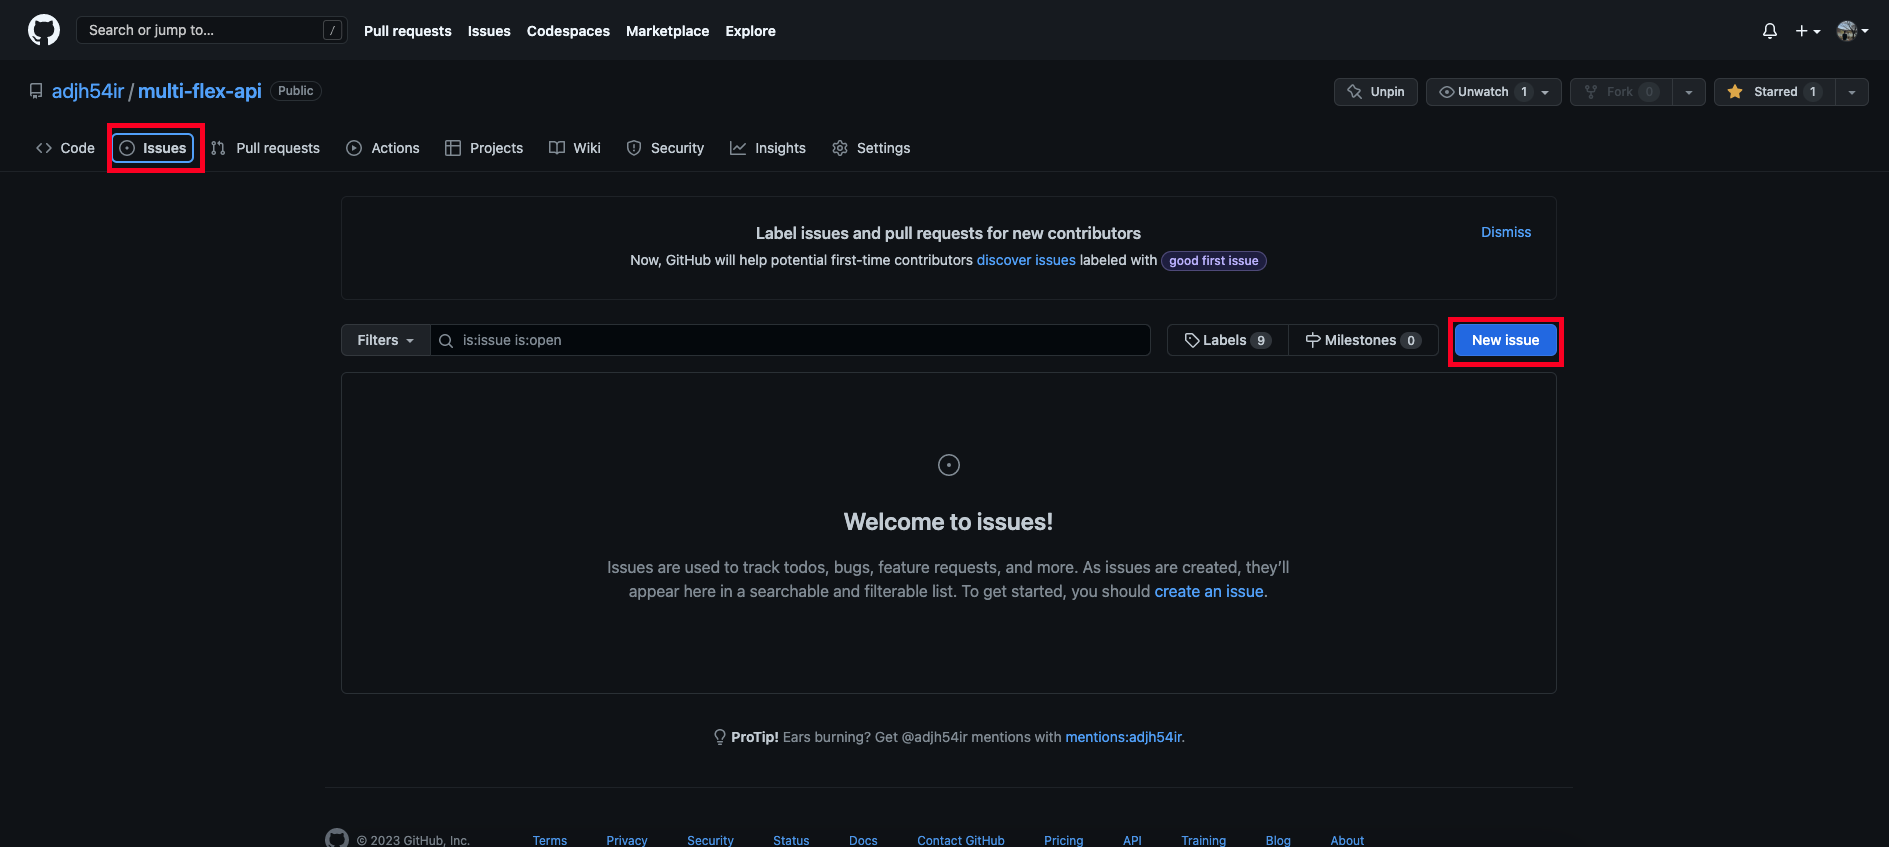Click the mentions:adjh54ir link
This screenshot has width=1889, height=847.
pyautogui.click(x=1123, y=737)
